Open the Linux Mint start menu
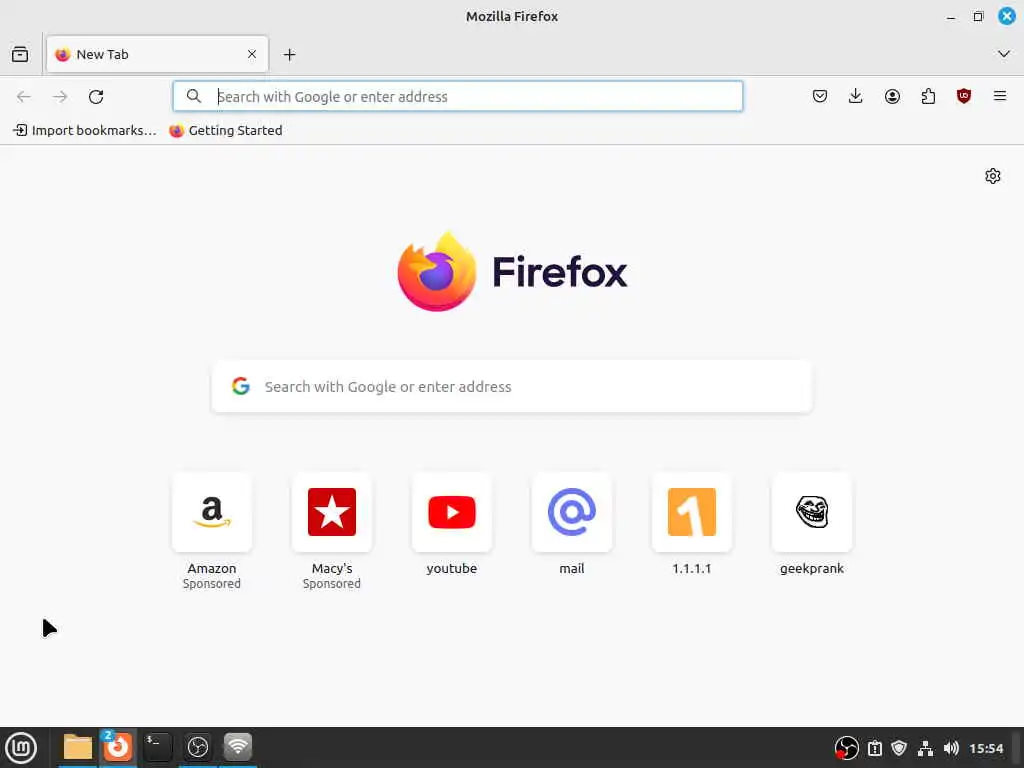 point(21,748)
